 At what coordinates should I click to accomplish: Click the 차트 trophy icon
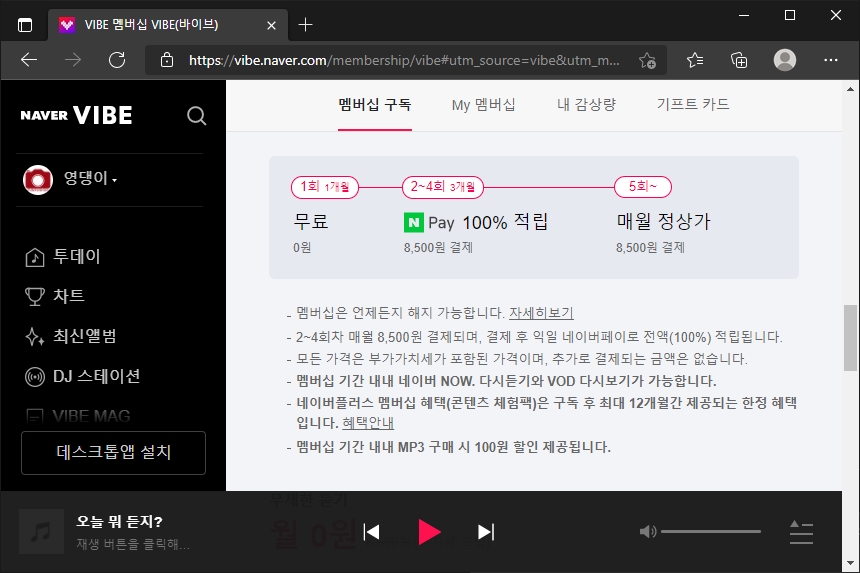click(35, 297)
